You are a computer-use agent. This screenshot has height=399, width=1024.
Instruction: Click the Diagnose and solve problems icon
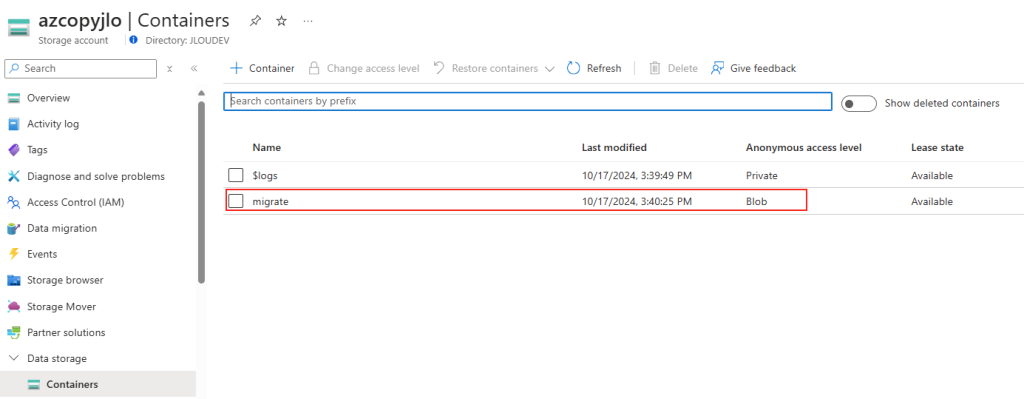[14, 176]
